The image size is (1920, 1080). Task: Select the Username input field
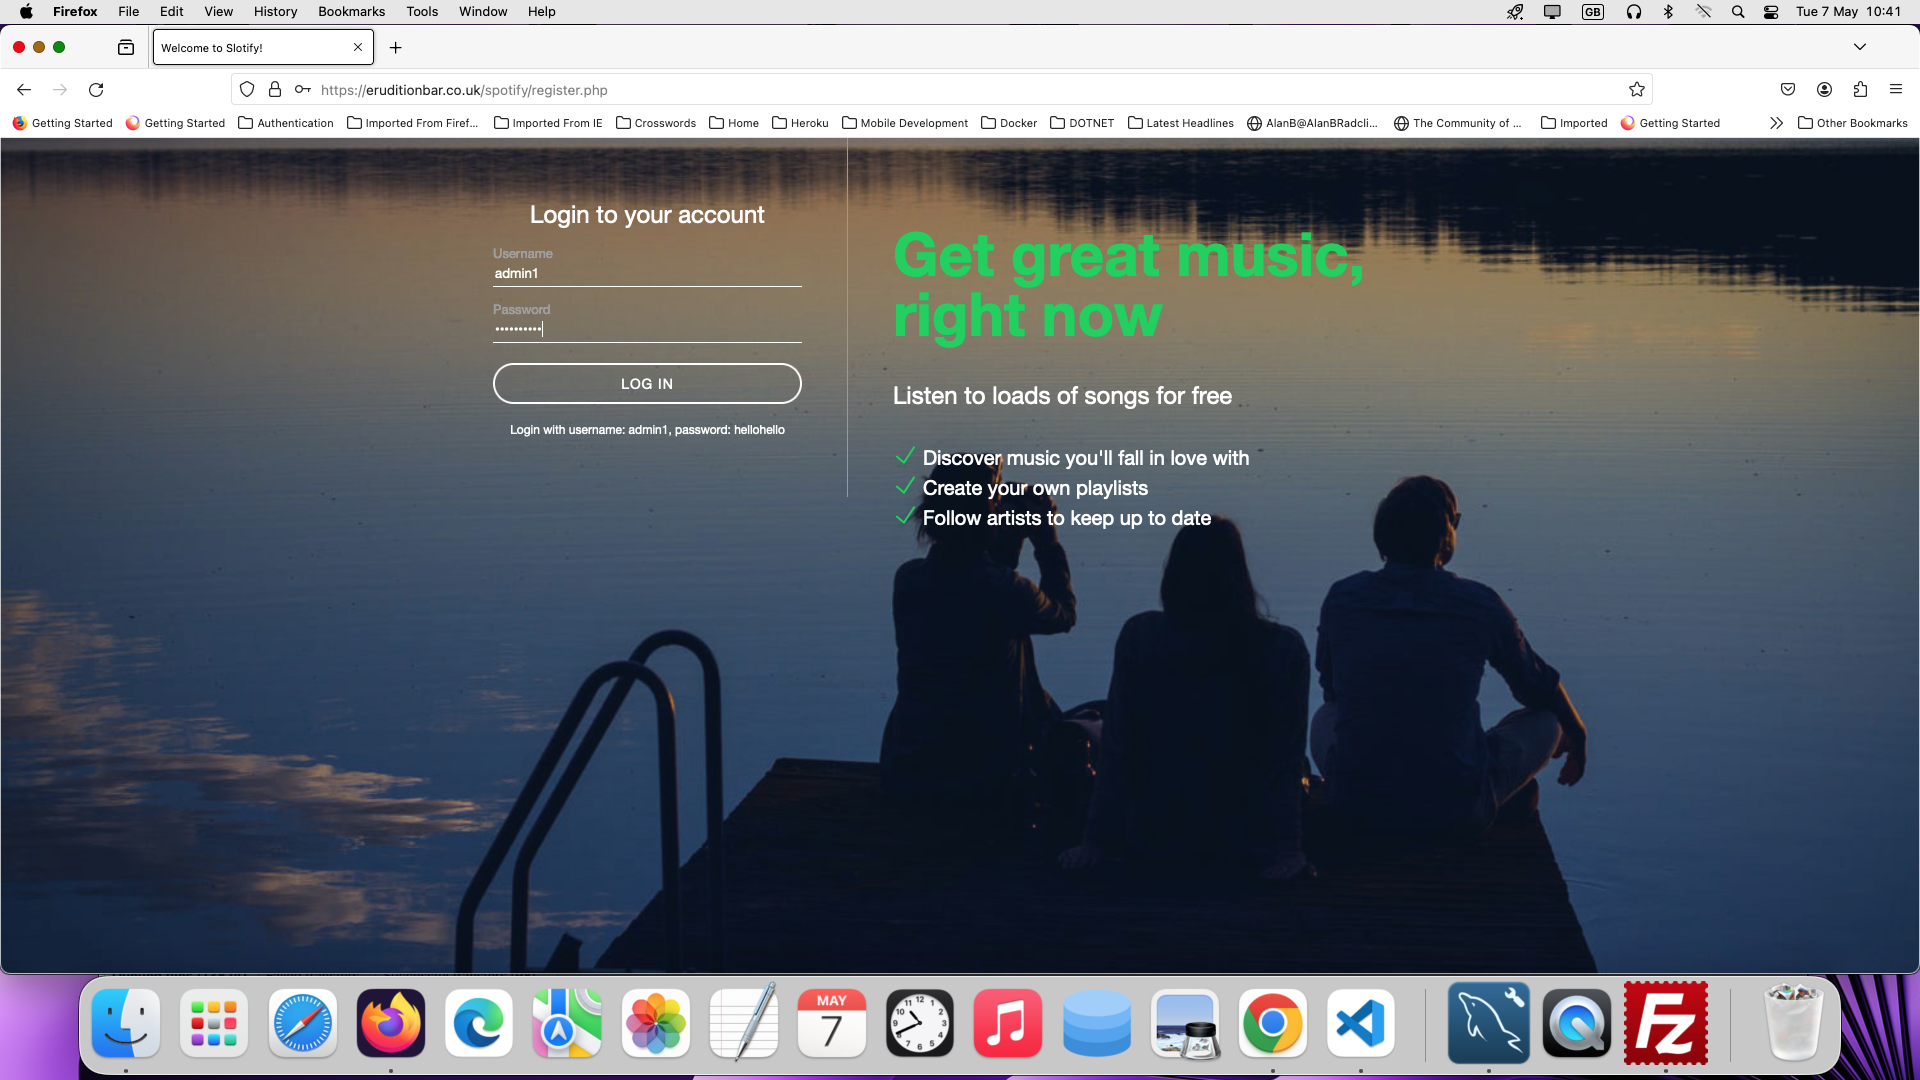(x=645, y=273)
